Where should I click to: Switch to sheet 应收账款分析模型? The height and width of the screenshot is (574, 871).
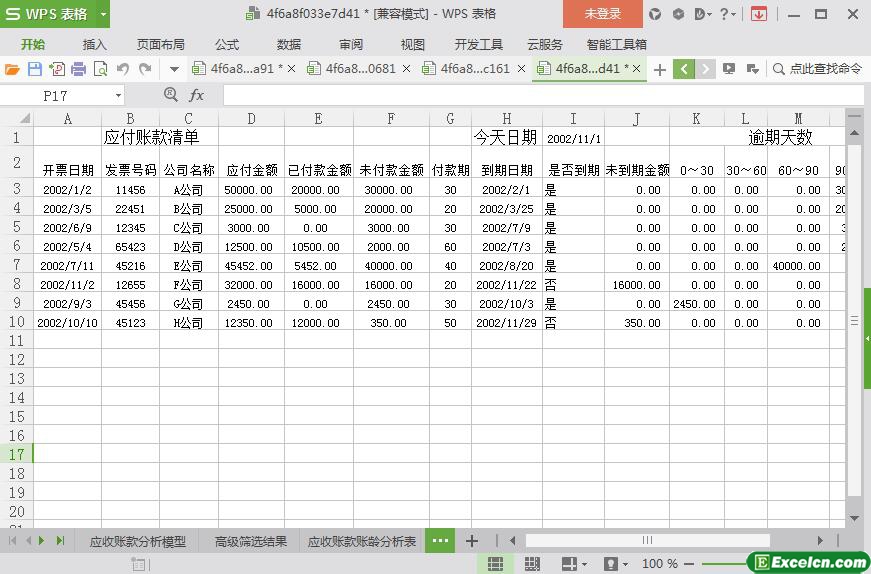pos(138,541)
